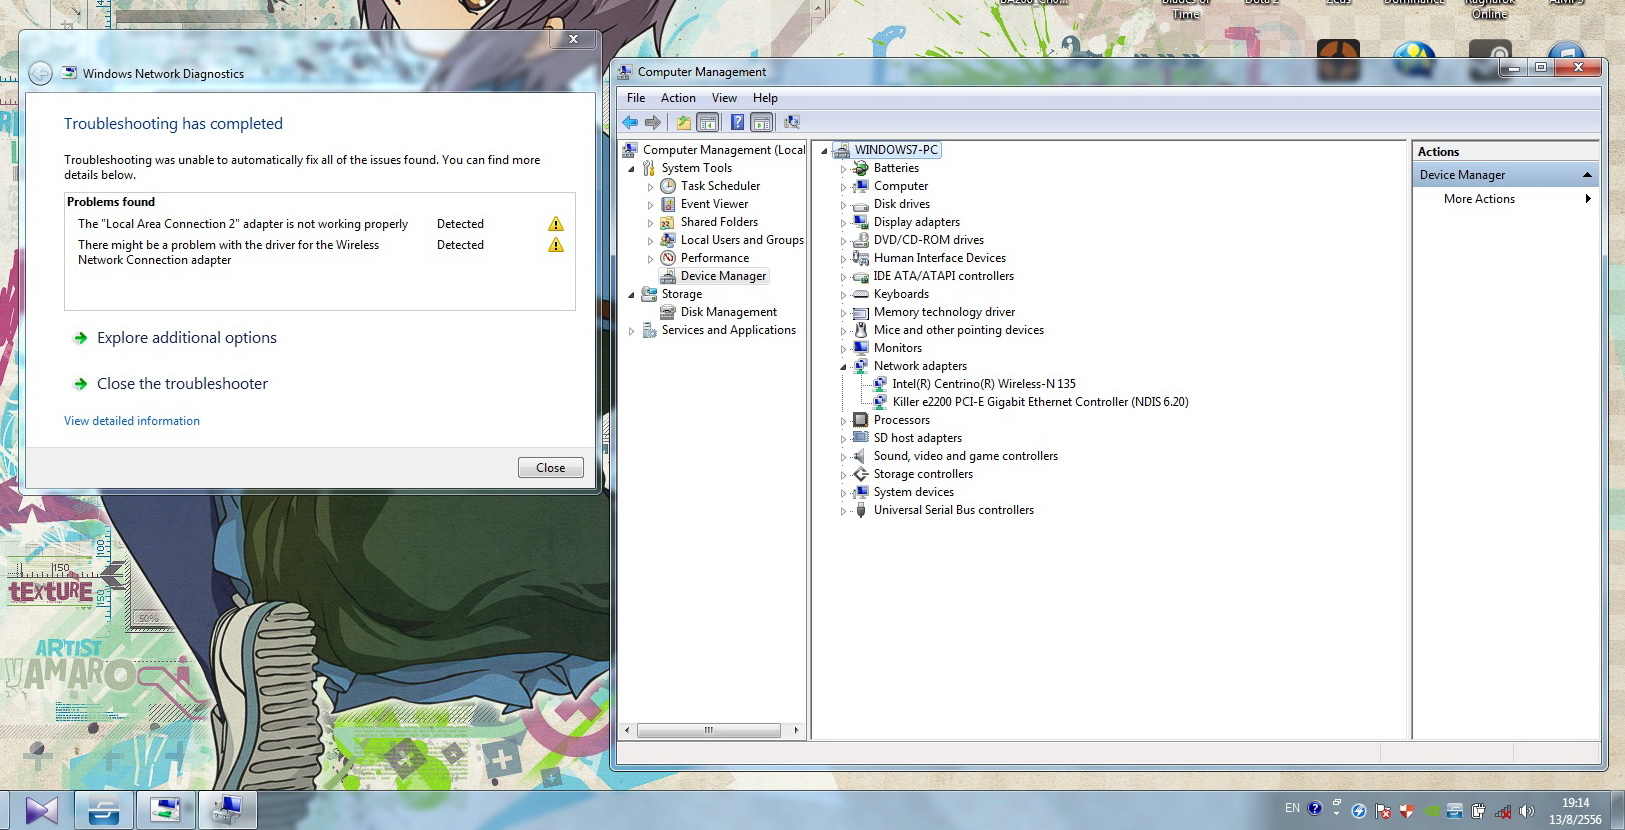Collapse the System Tools node

click(x=631, y=169)
